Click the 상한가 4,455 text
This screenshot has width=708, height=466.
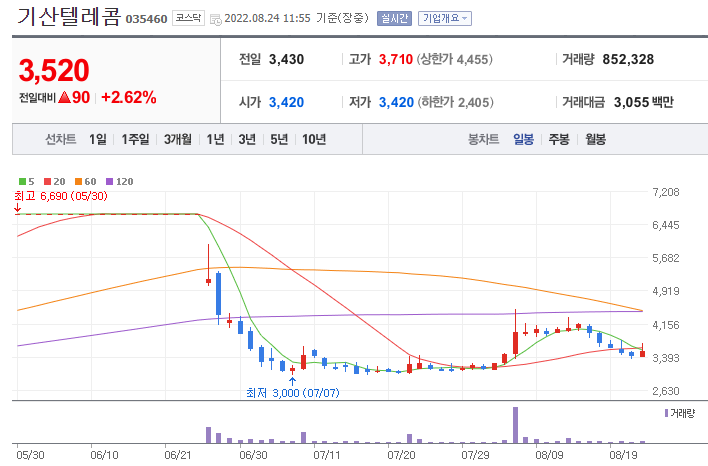tap(454, 59)
